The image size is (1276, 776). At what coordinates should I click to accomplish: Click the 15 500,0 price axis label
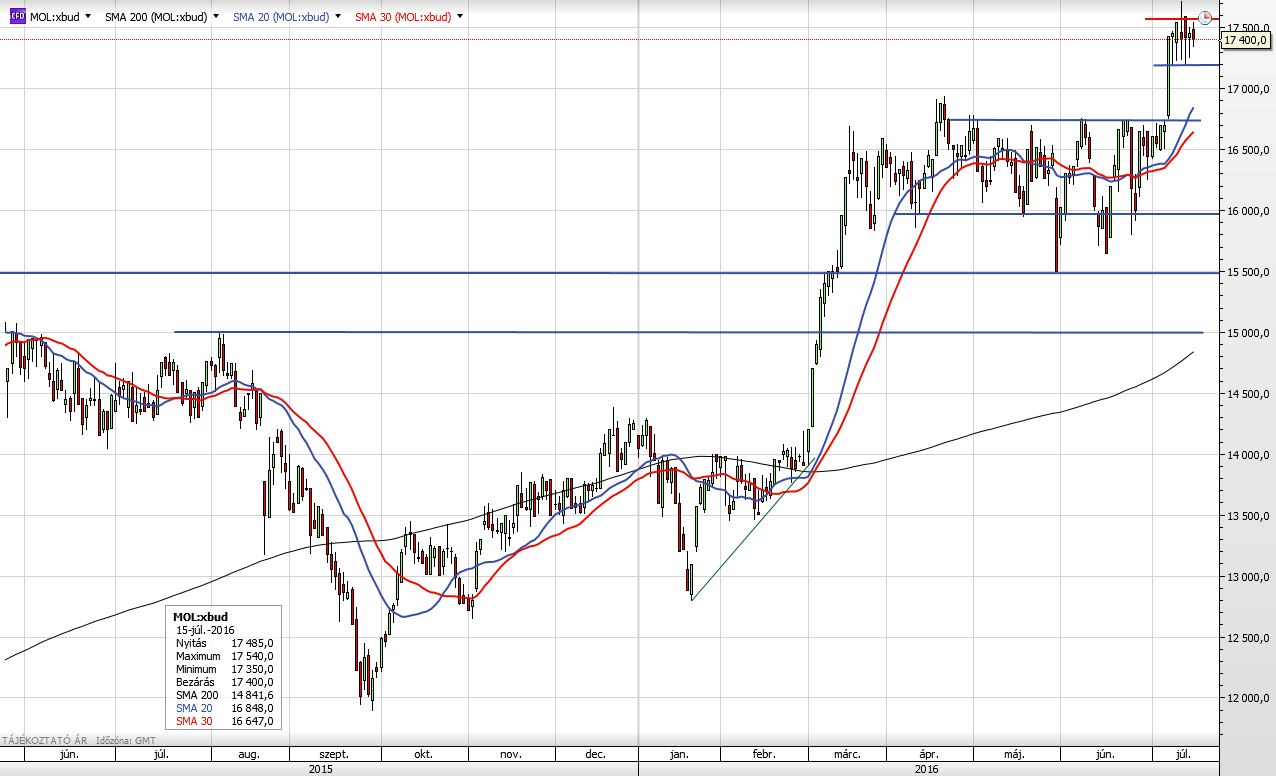(1247, 272)
